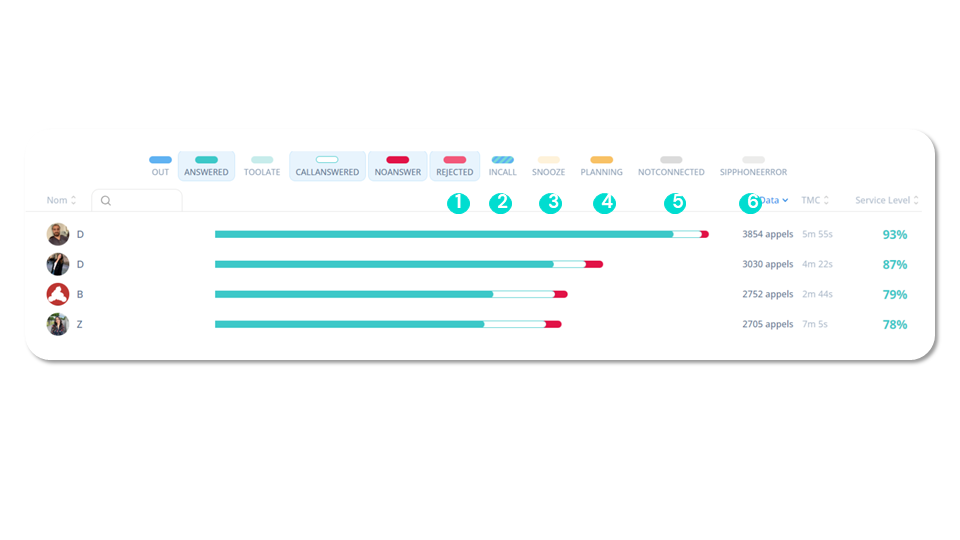
Task: Click the '5m 55s' TMC value
Action: 817,234
